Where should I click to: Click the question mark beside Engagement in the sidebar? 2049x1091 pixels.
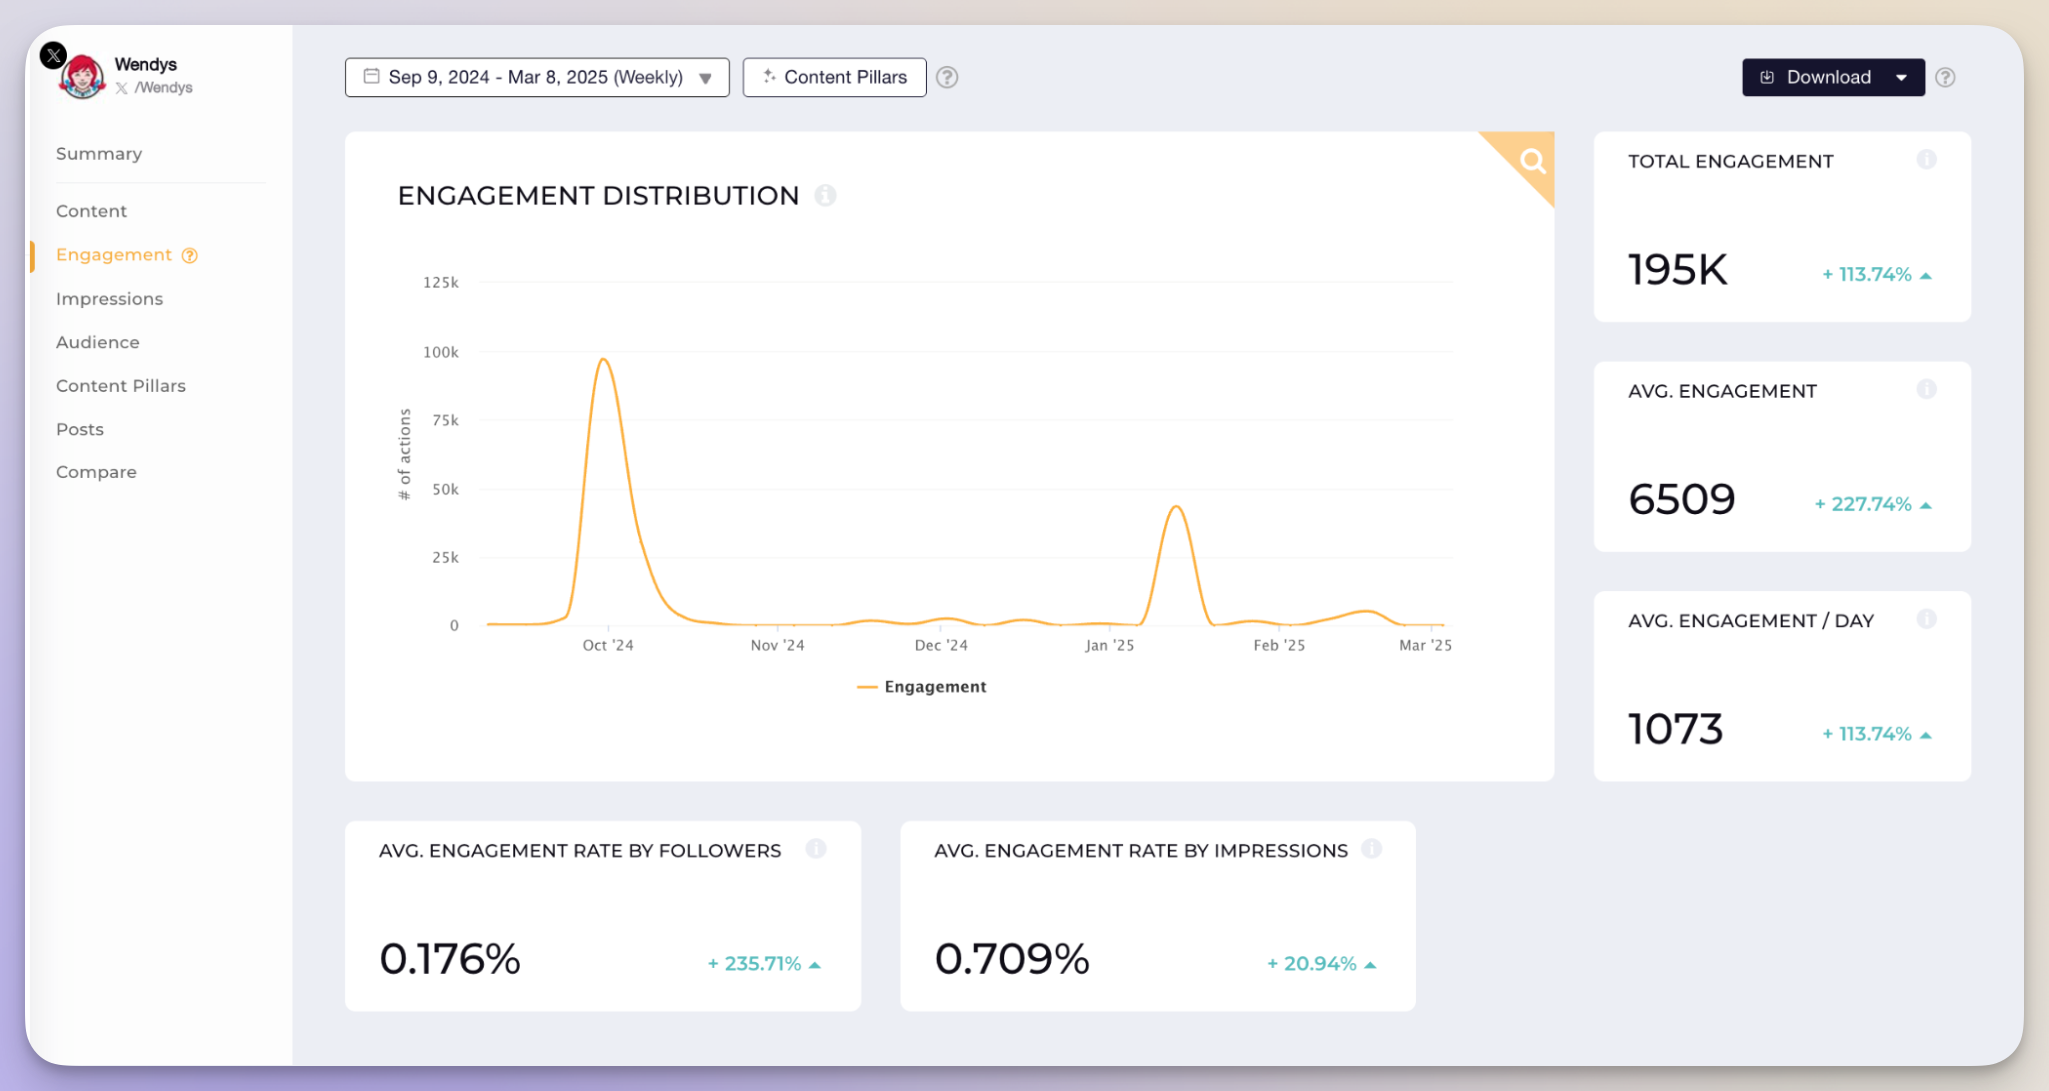click(189, 255)
